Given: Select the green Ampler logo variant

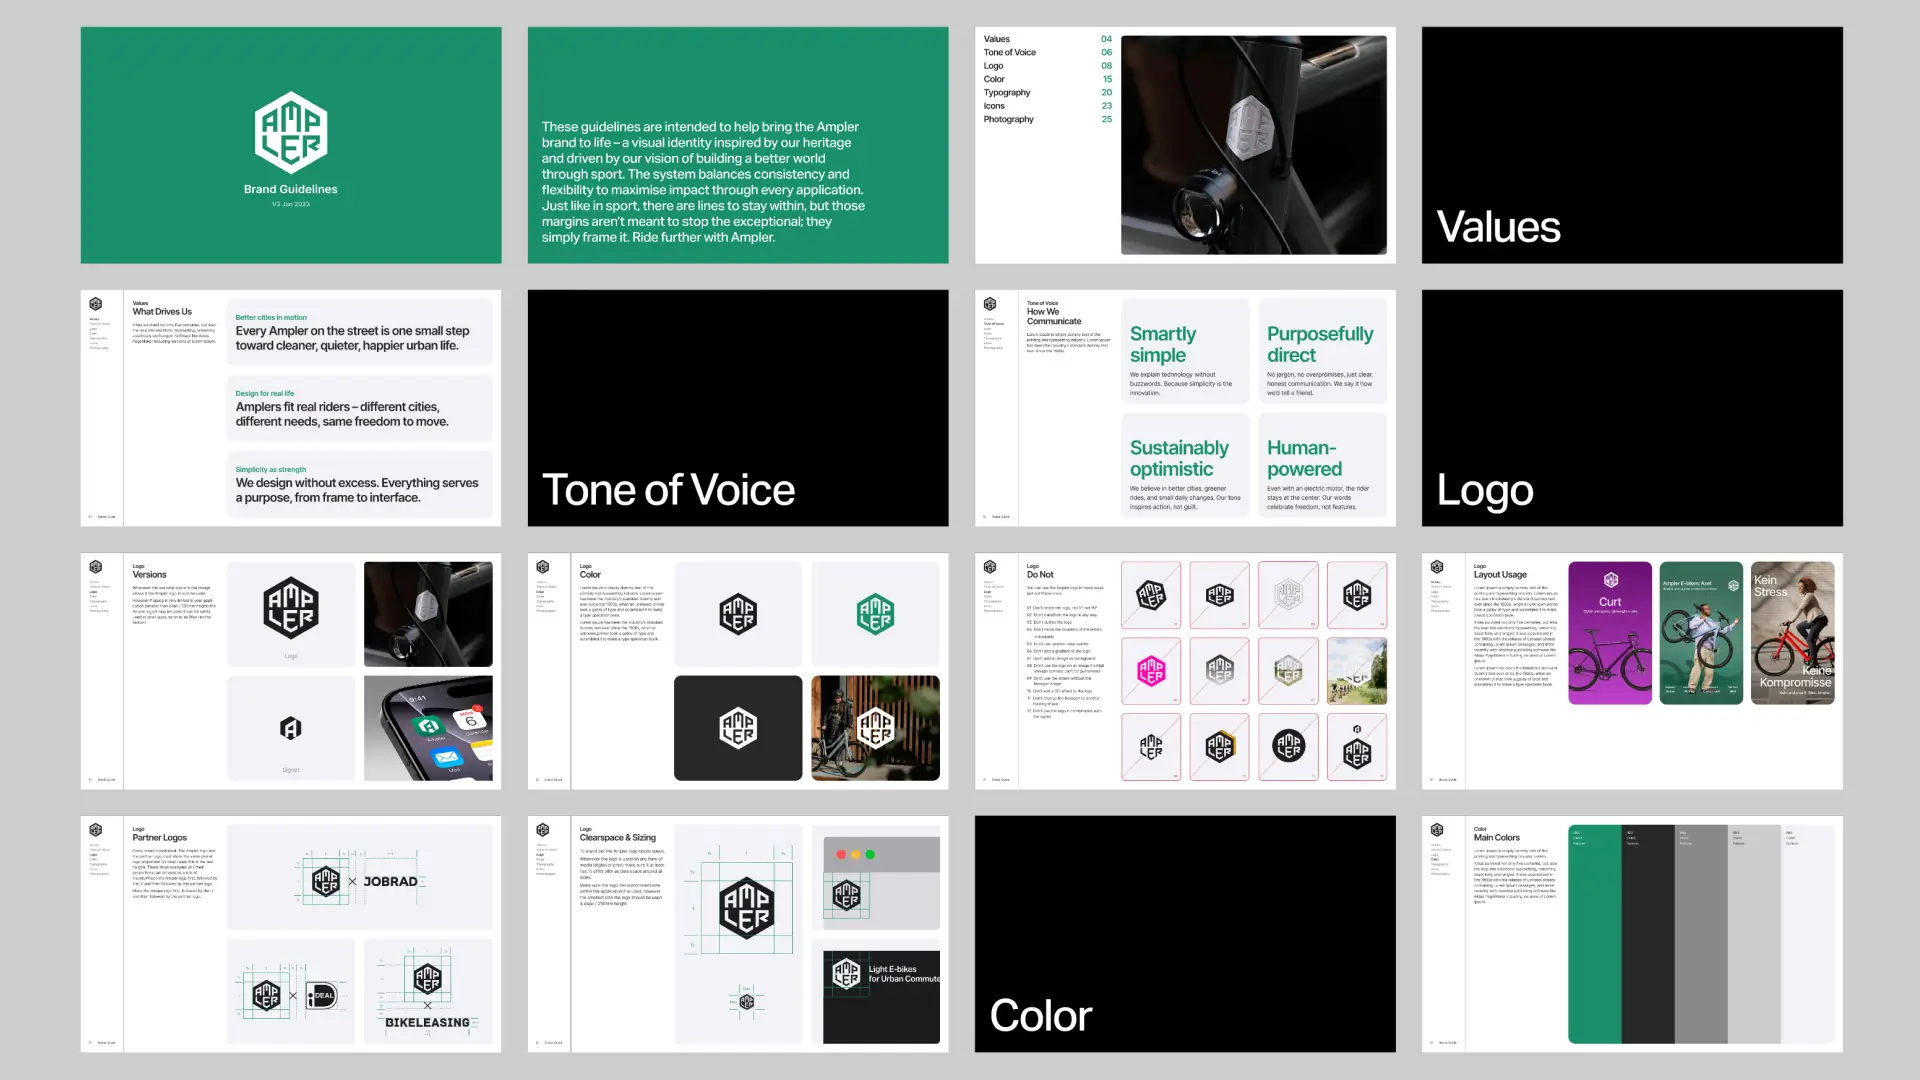Looking at the screenshot, I should tap(875, 613).
